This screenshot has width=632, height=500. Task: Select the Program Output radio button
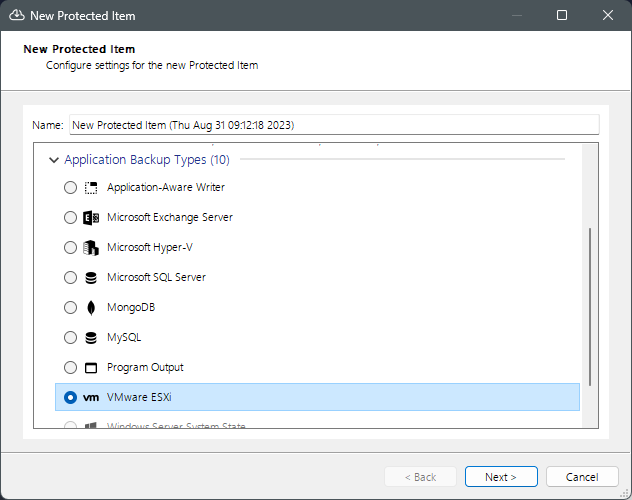(70, 367)
